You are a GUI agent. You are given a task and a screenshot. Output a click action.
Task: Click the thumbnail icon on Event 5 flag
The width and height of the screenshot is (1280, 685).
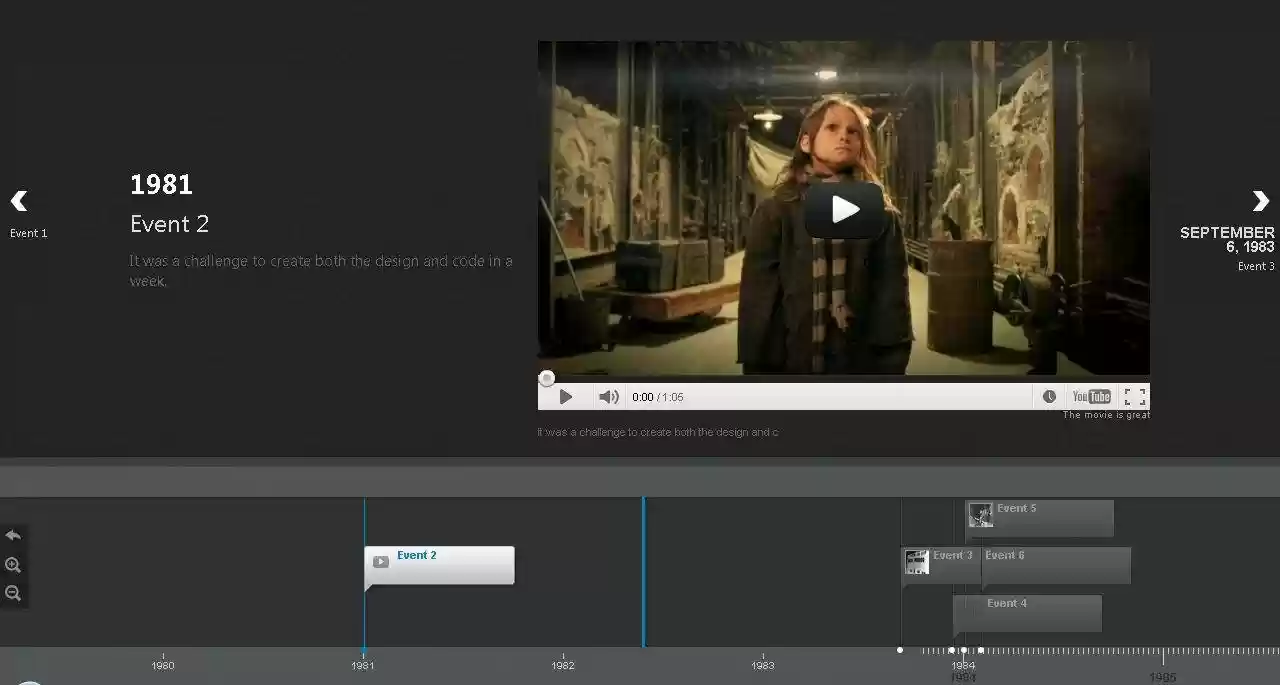point(980,514)
